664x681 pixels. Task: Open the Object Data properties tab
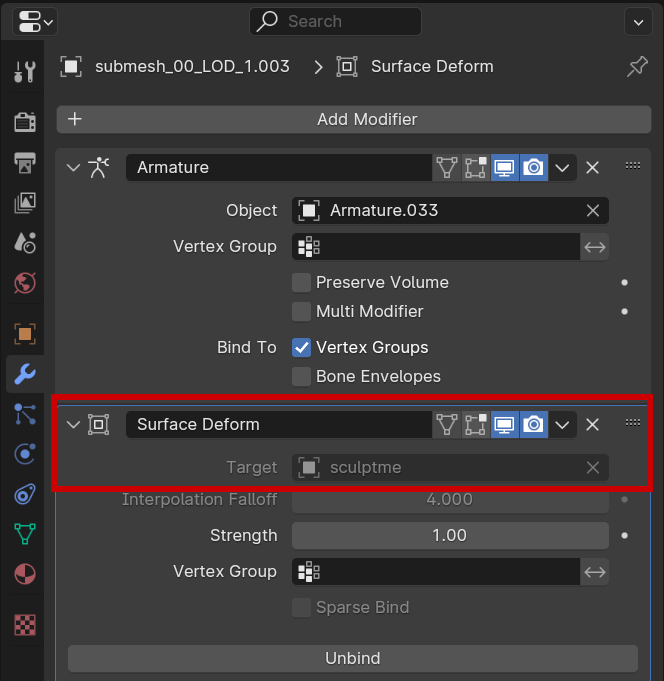25,535
